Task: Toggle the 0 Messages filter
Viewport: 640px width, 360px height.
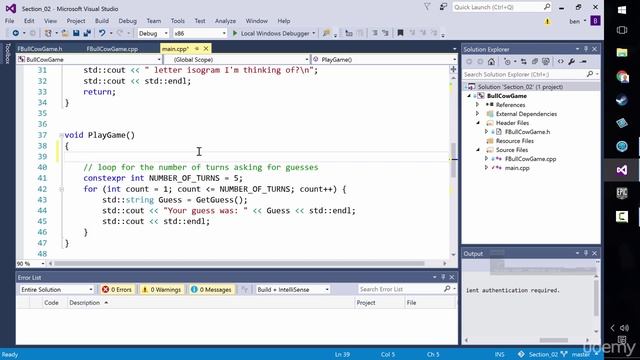Action: click(211, 289)
